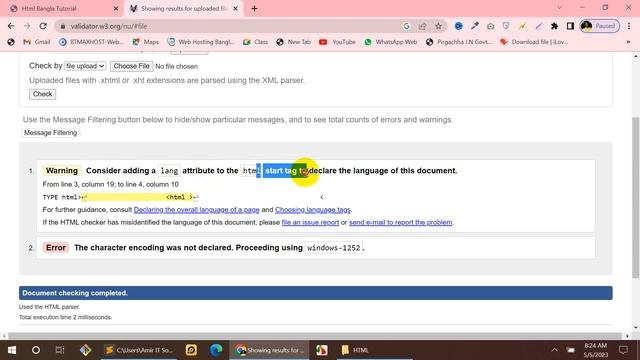Click the vertical page scrollbar
This screenshot has width=640, height=360.
click(636, 198)
